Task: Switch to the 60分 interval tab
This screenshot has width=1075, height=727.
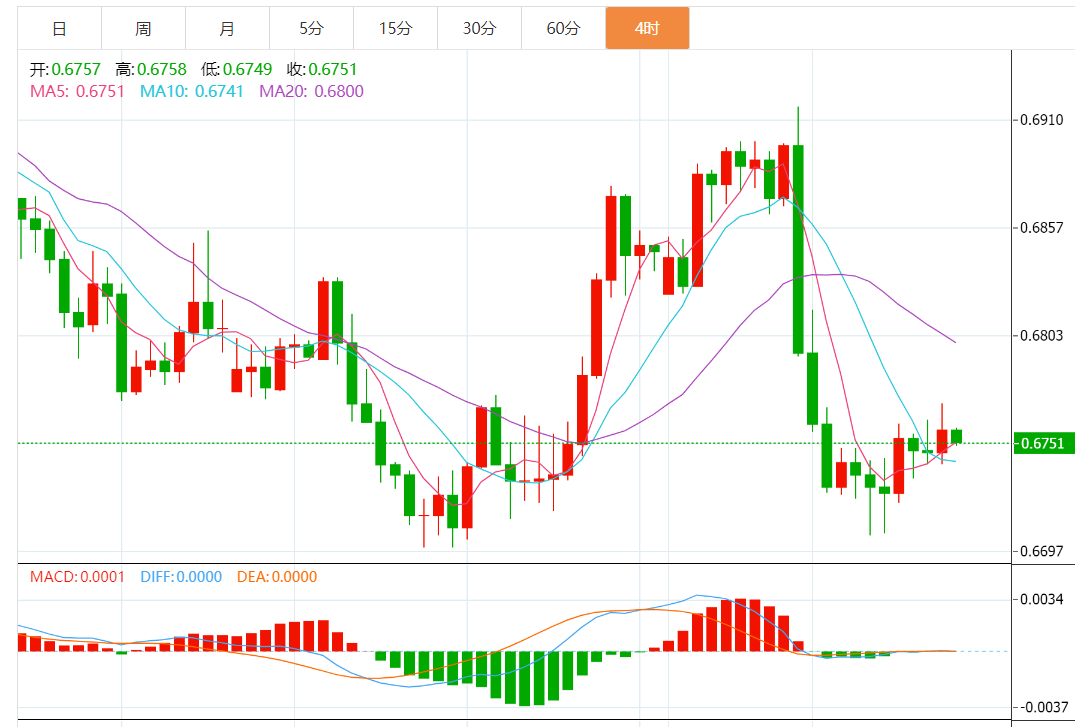Action: click(x=564, y=29)
